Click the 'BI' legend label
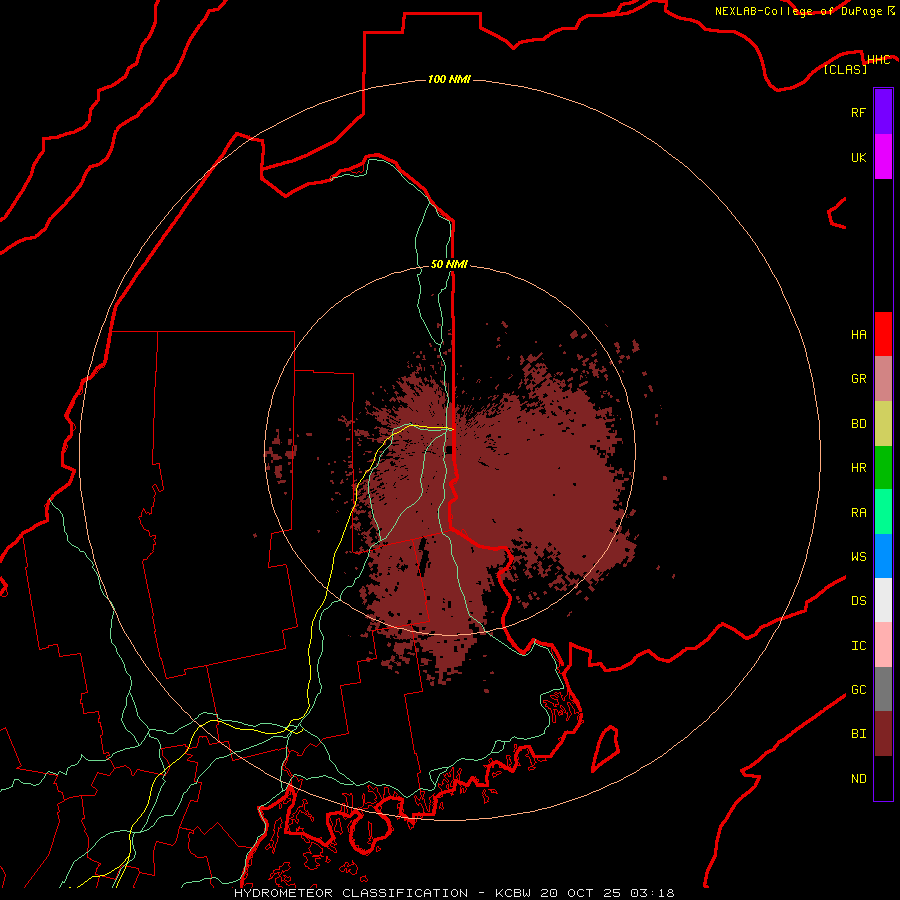The width and height of the screenshot is (900, 900). coord(858,734)
